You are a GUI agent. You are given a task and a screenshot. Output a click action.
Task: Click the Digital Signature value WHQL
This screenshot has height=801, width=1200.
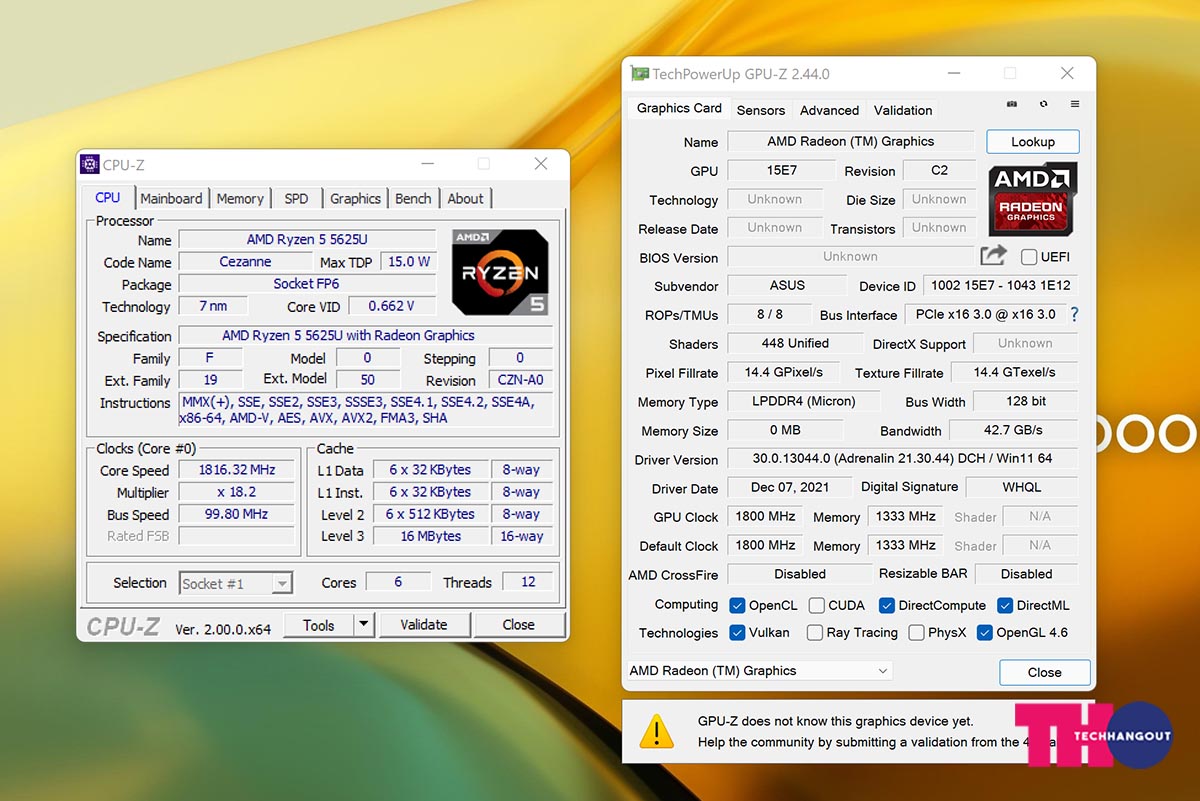click(1022, 487)
